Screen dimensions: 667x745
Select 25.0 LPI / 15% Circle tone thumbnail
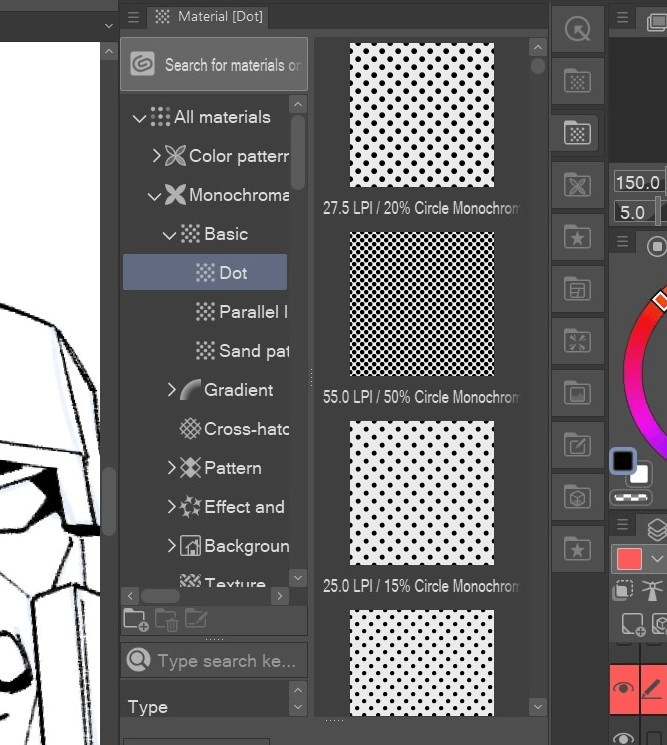422,493
